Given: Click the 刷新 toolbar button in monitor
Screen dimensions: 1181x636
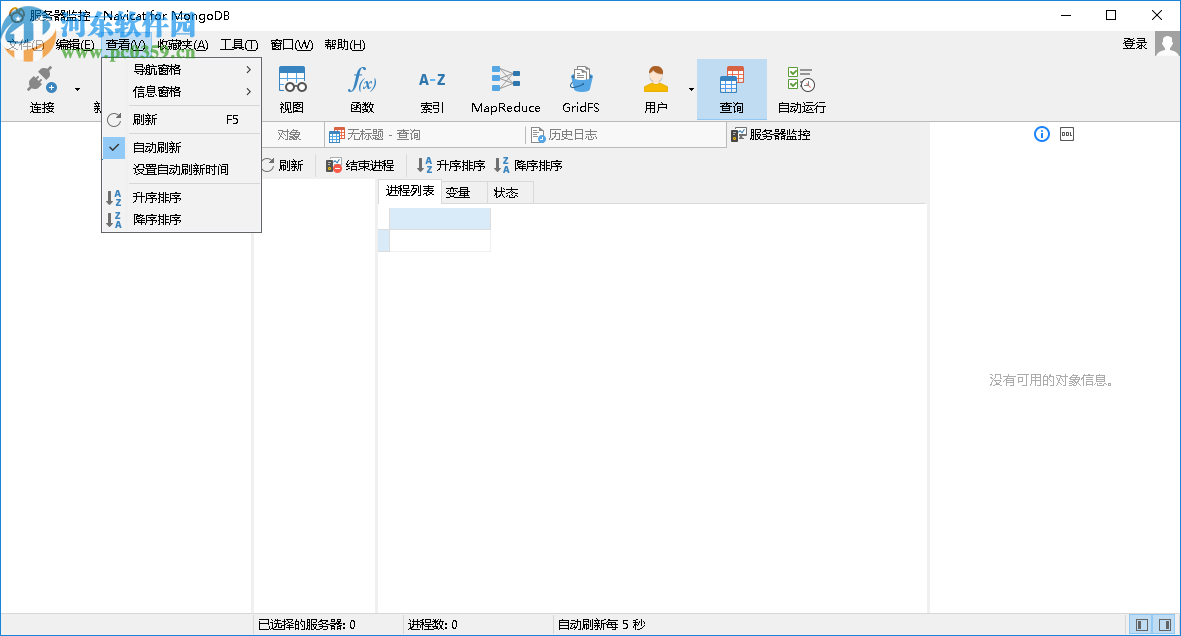Looking at the screenshot, I should coord(283,166).
